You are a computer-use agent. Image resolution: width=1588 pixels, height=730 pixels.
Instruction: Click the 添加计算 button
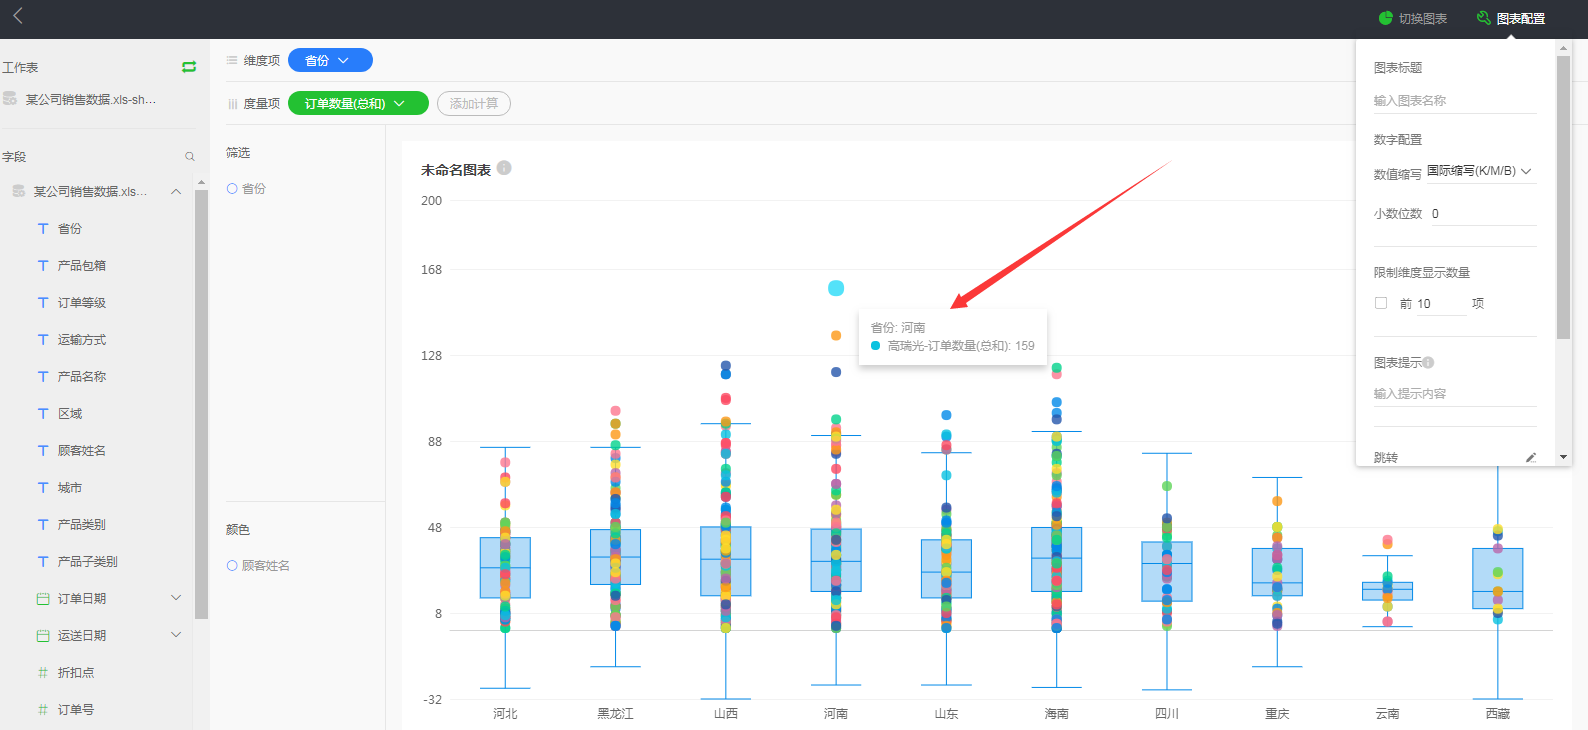(x=474, y=104)
